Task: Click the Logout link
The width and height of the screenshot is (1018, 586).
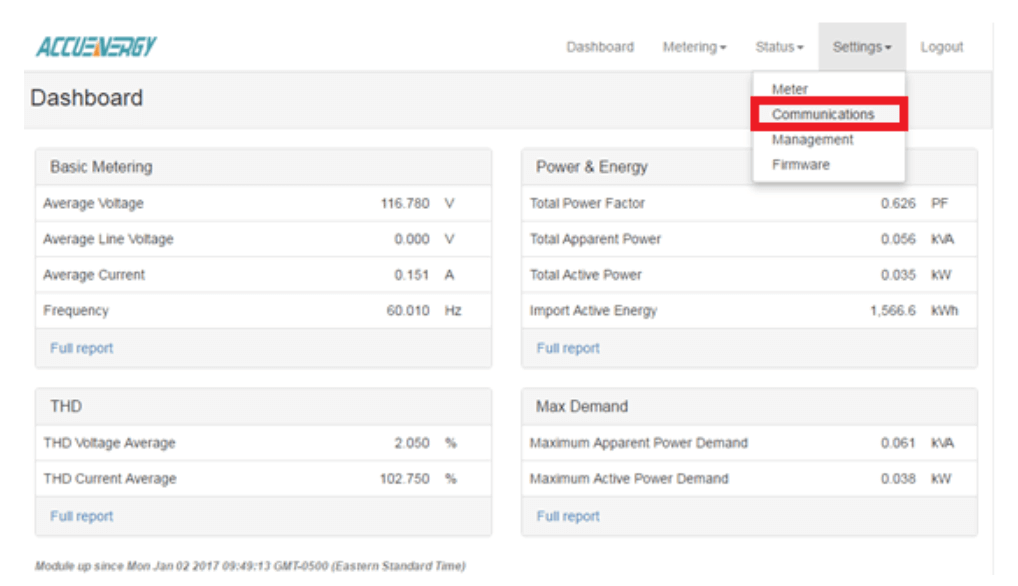Action: pos(941,47)
